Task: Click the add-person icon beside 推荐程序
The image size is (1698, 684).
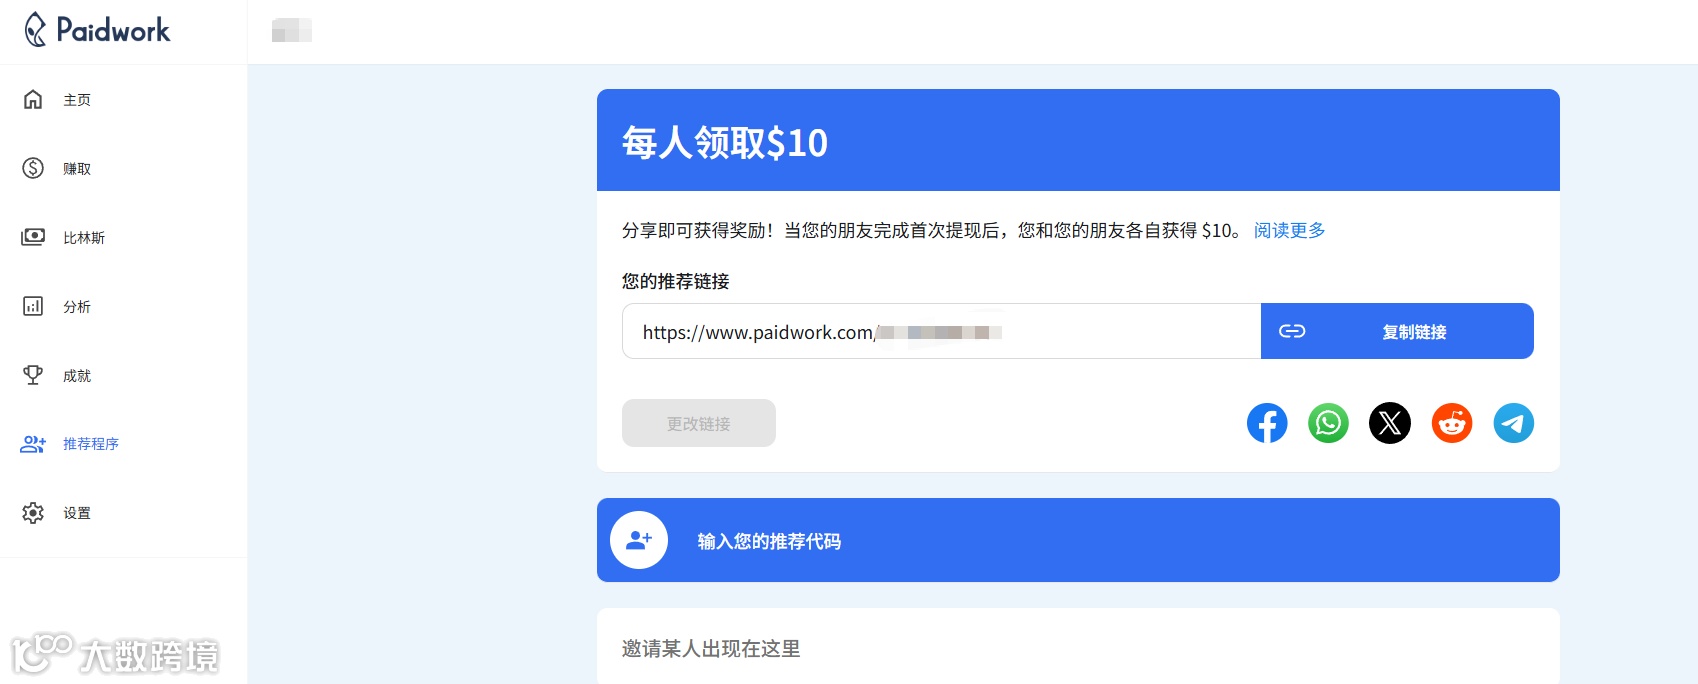Action: coord(33,444)
